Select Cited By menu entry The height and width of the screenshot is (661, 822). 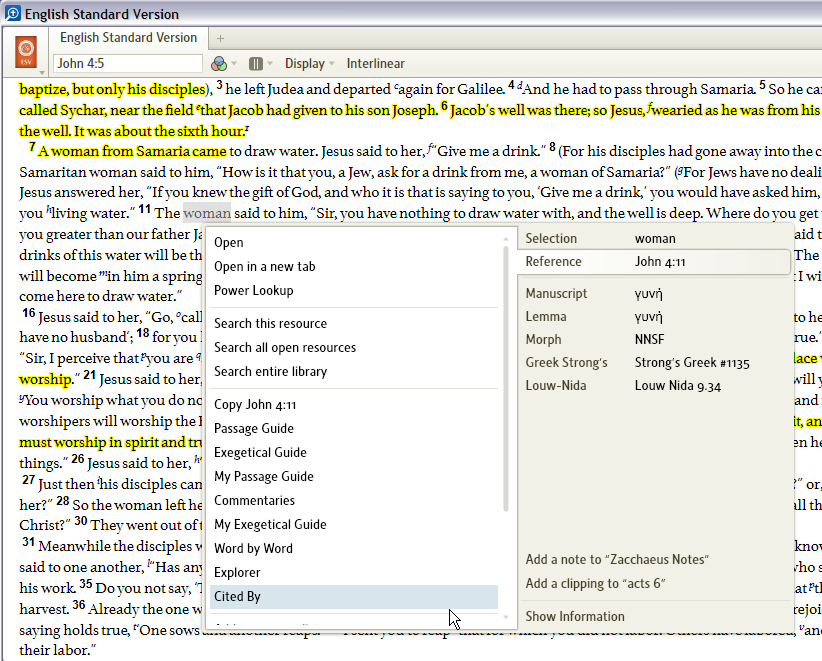[x=354, y=597]
